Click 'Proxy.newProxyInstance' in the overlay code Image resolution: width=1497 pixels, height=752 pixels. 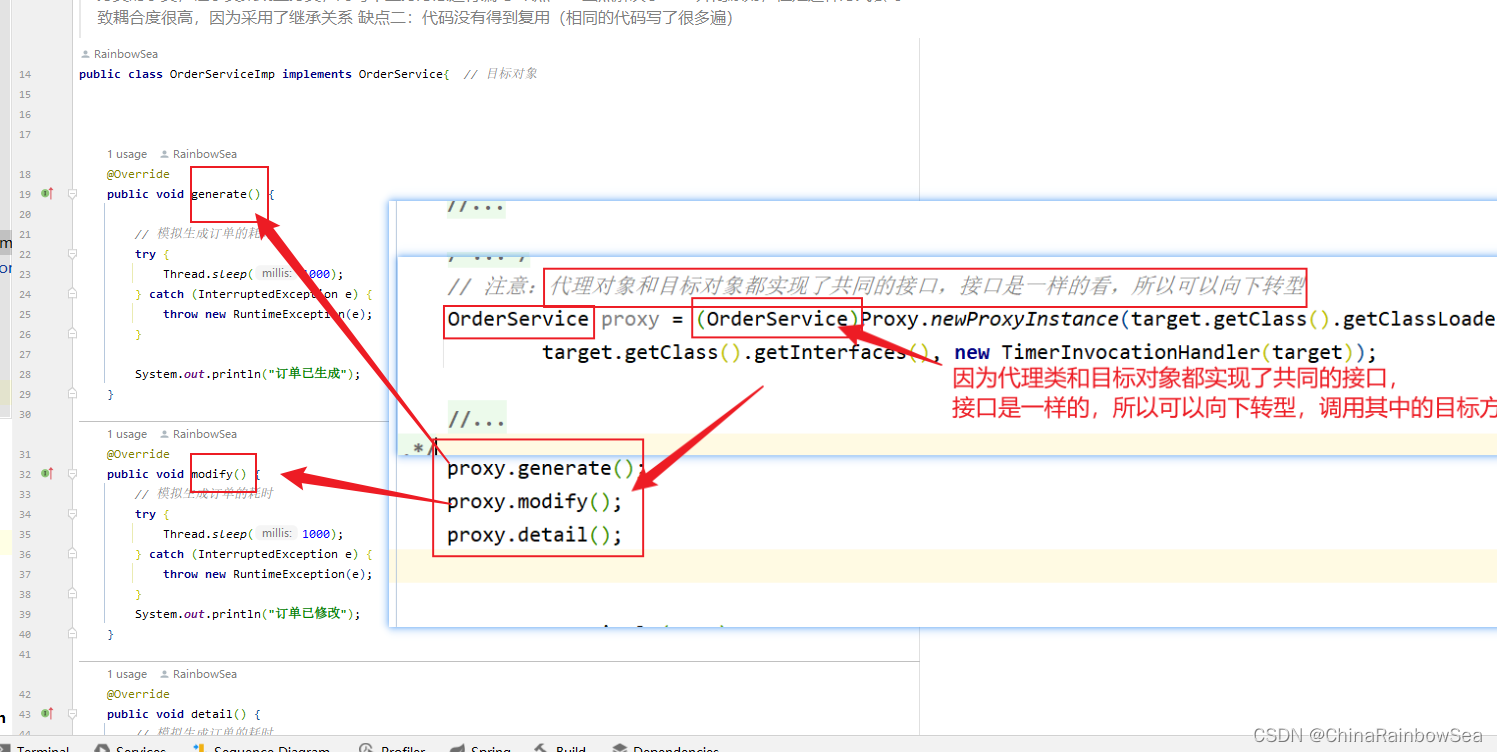[x=989, y=319]
